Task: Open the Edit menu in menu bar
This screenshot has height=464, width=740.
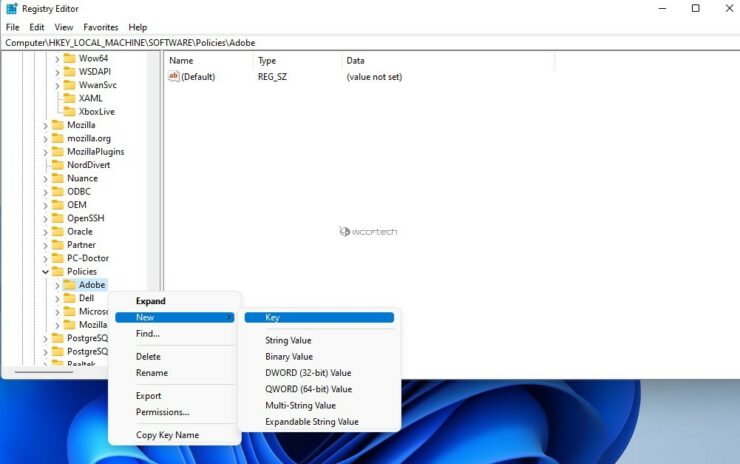Action: pyautogui.click(x=37, y=27)
